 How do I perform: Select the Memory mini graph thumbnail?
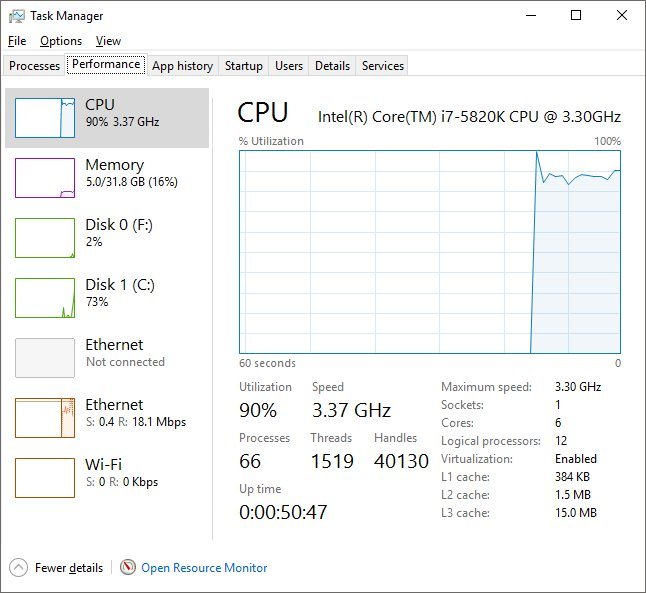(45, 178)
